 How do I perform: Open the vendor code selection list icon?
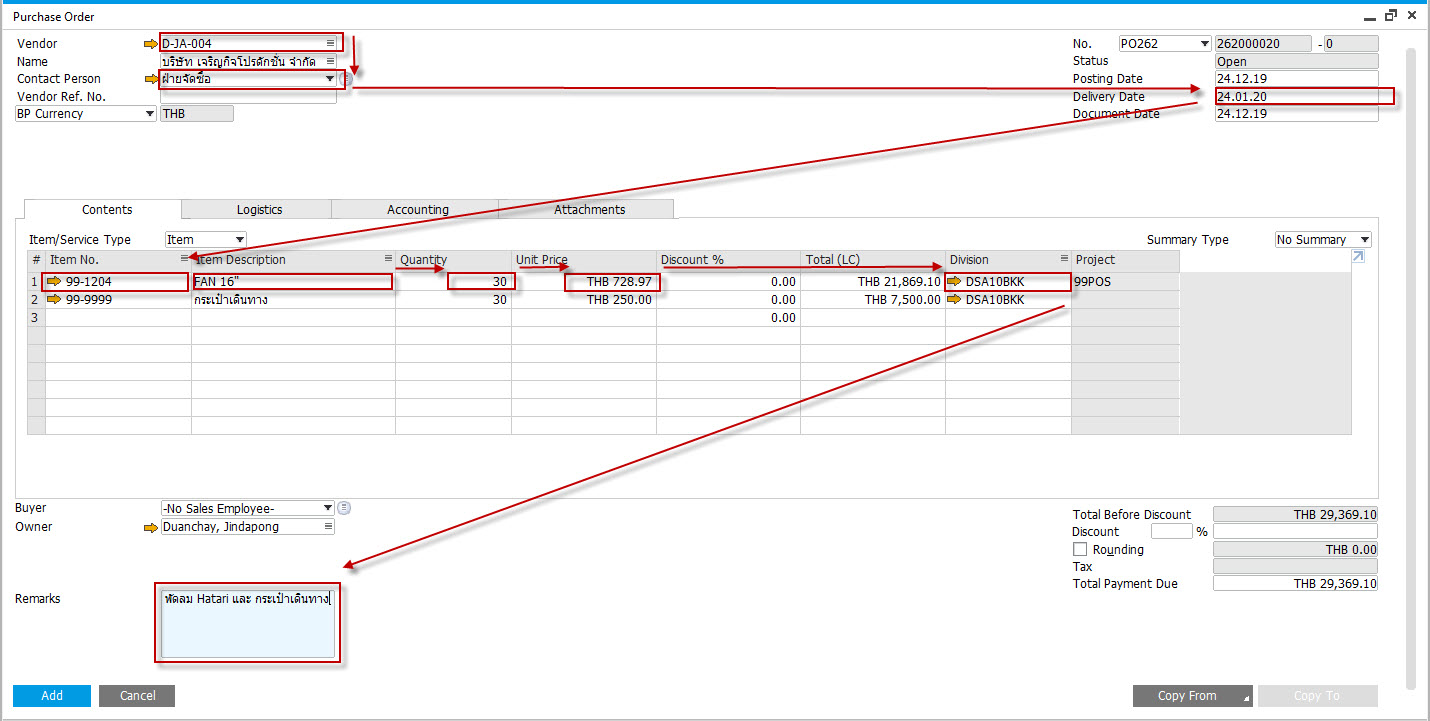(330, 44)
